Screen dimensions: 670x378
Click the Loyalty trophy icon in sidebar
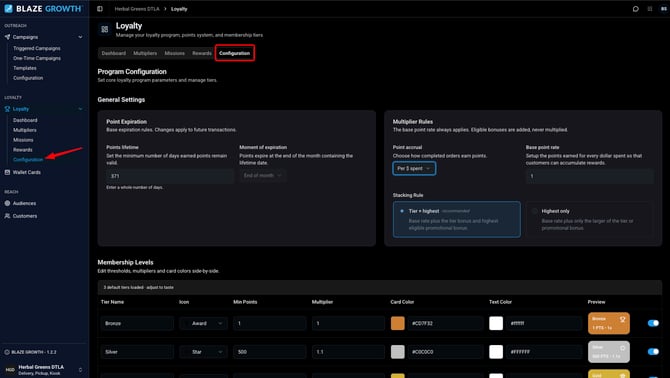coord(7,109)
